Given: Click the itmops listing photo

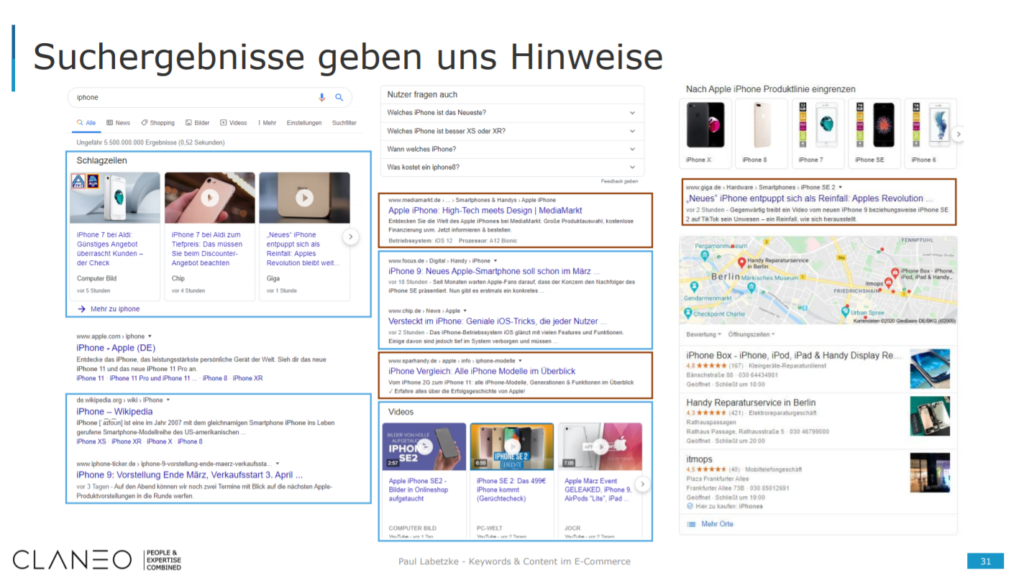Looking at the screenshot, I should 930,472.
